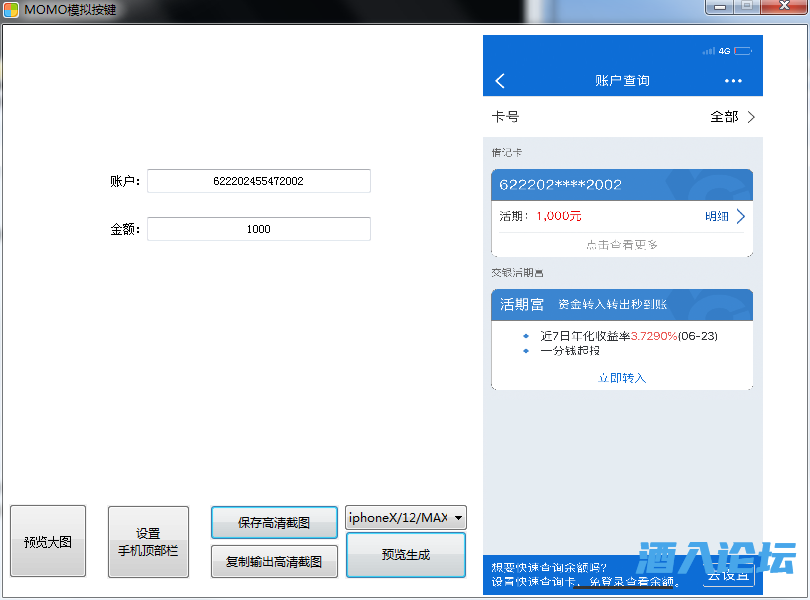Open the iphoneX/12/MAX device dropdown
810x600 pixels.
pyautogui.click(x=405, y=517)
